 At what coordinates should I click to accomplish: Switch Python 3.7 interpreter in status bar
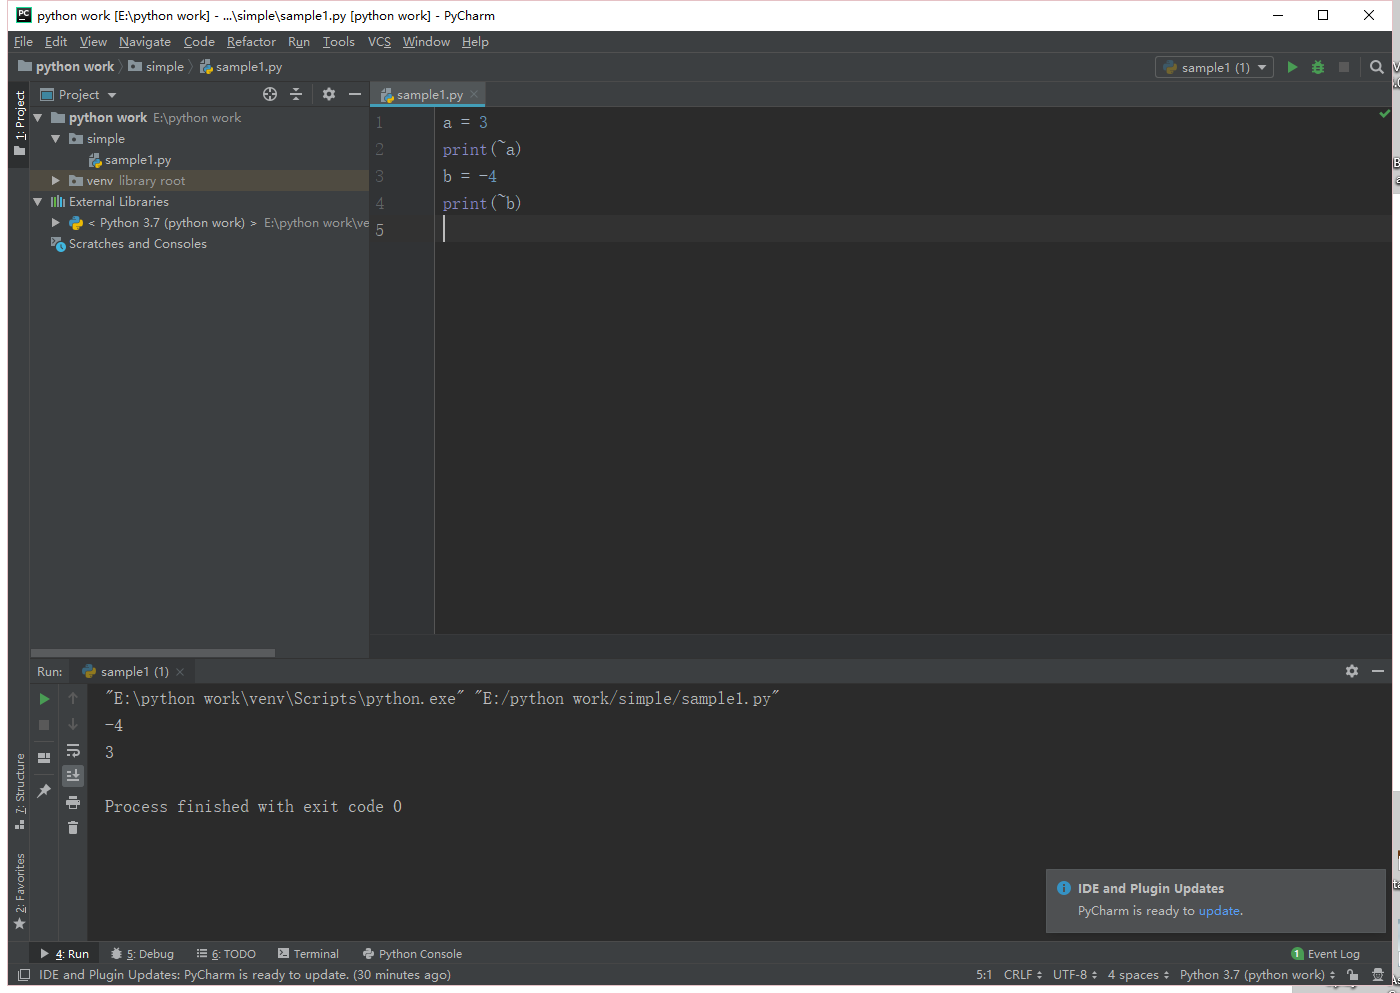coord(1257,975)
